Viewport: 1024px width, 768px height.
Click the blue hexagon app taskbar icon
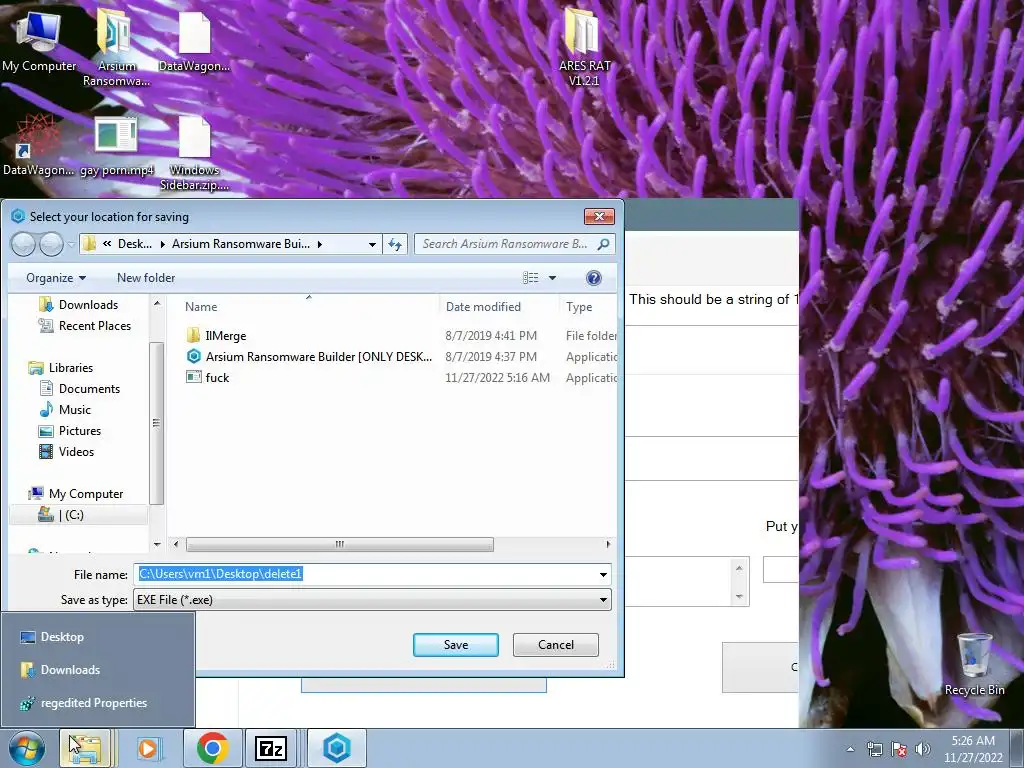pos(336,748)
